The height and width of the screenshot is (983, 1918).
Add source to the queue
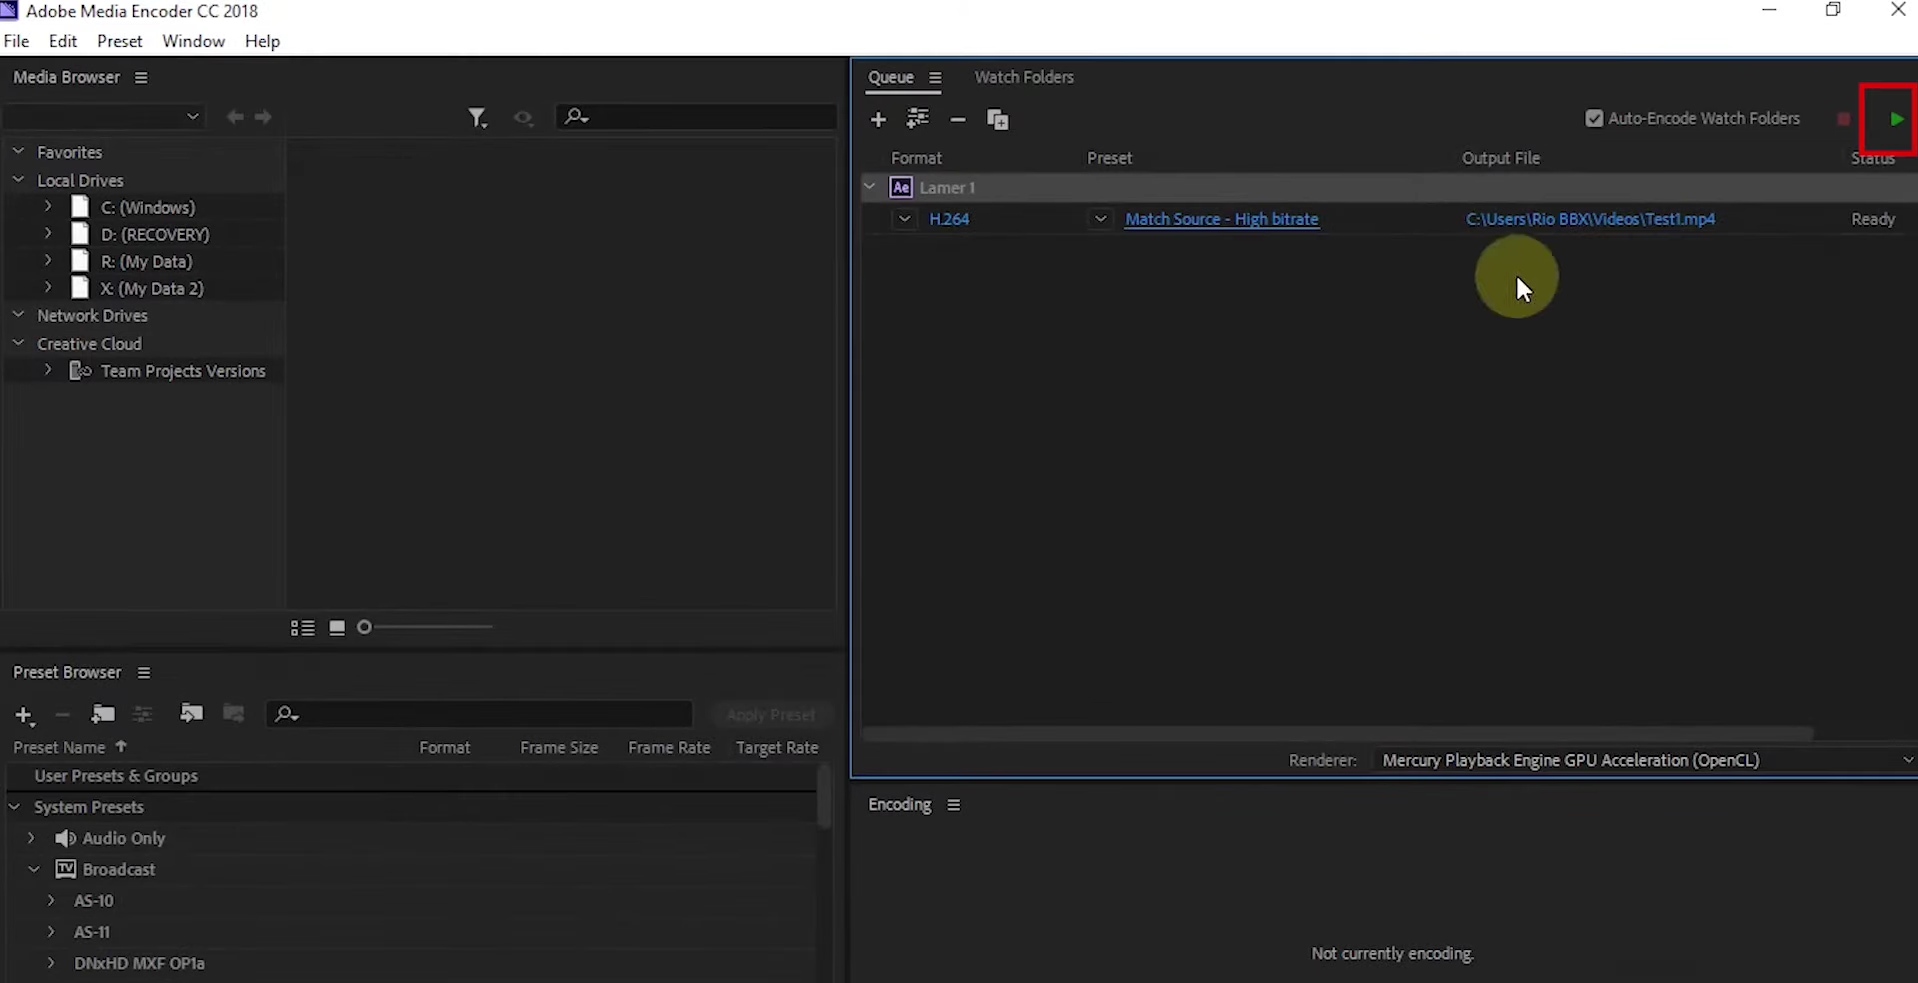pyautogui.click(x=878, y=119)
